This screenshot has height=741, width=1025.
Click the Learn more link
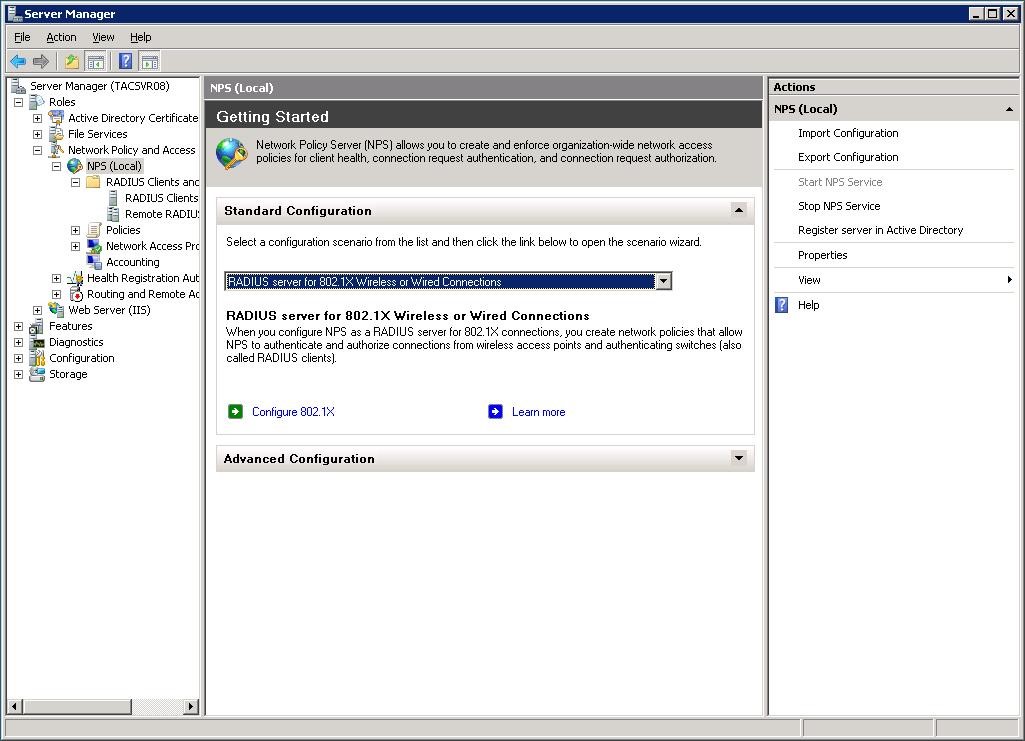[538, 411]
